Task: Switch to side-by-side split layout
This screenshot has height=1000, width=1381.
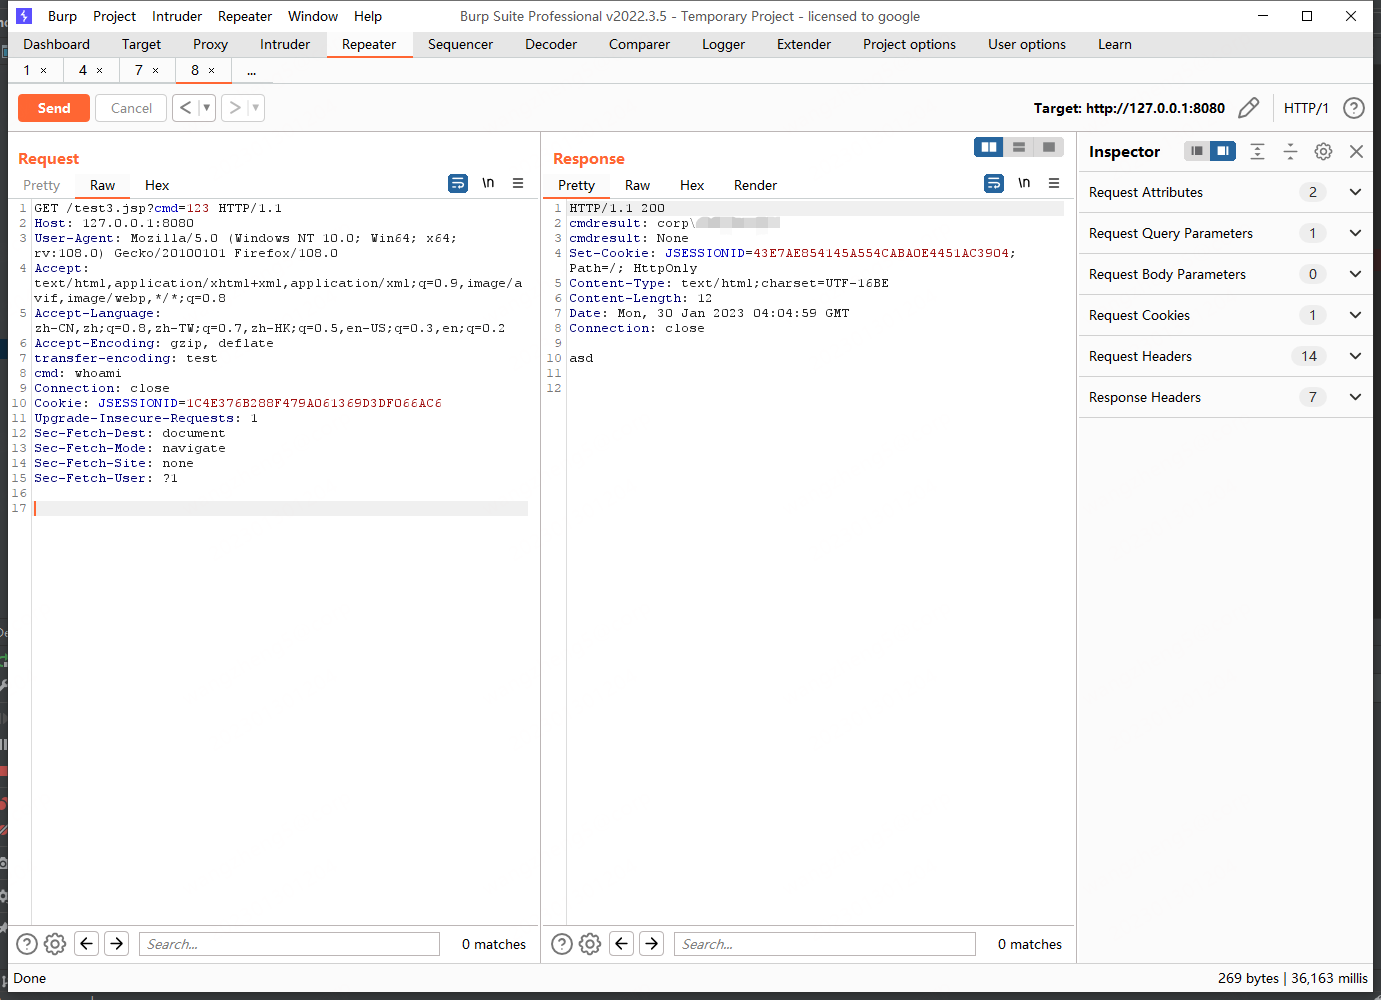Action: point(989,147)
